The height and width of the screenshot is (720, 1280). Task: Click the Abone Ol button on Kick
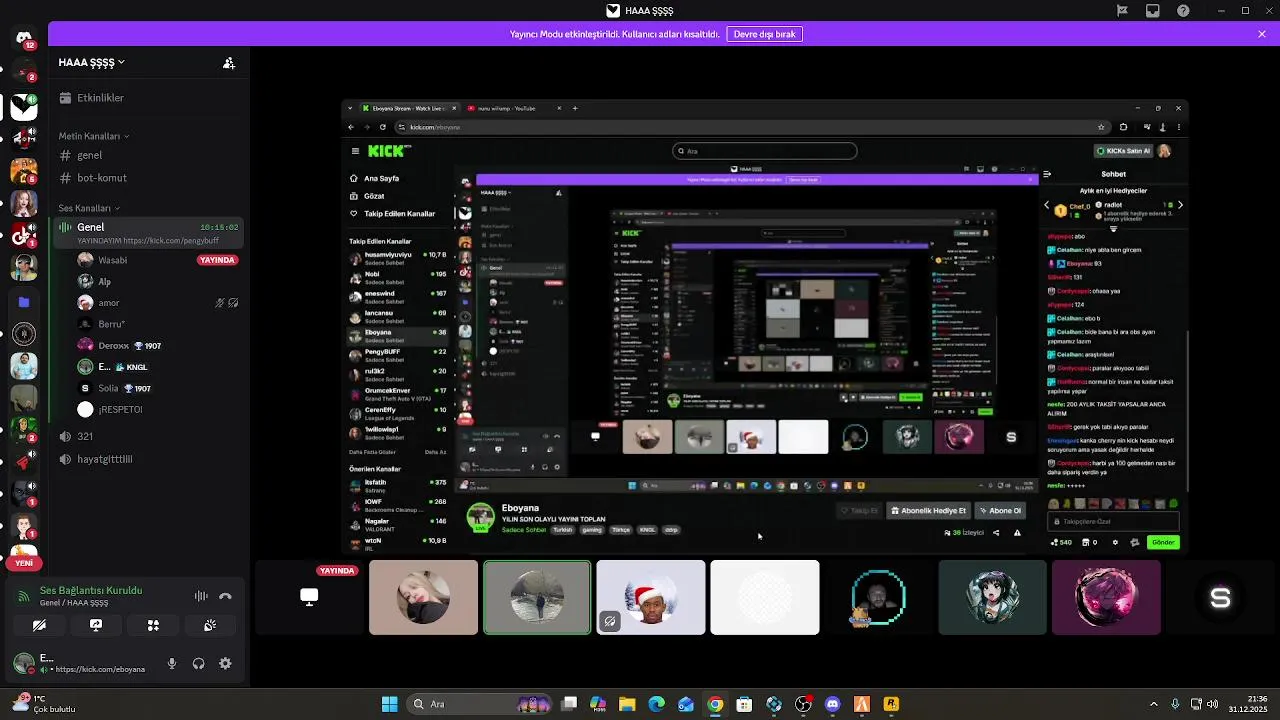tap(1000, 511)
